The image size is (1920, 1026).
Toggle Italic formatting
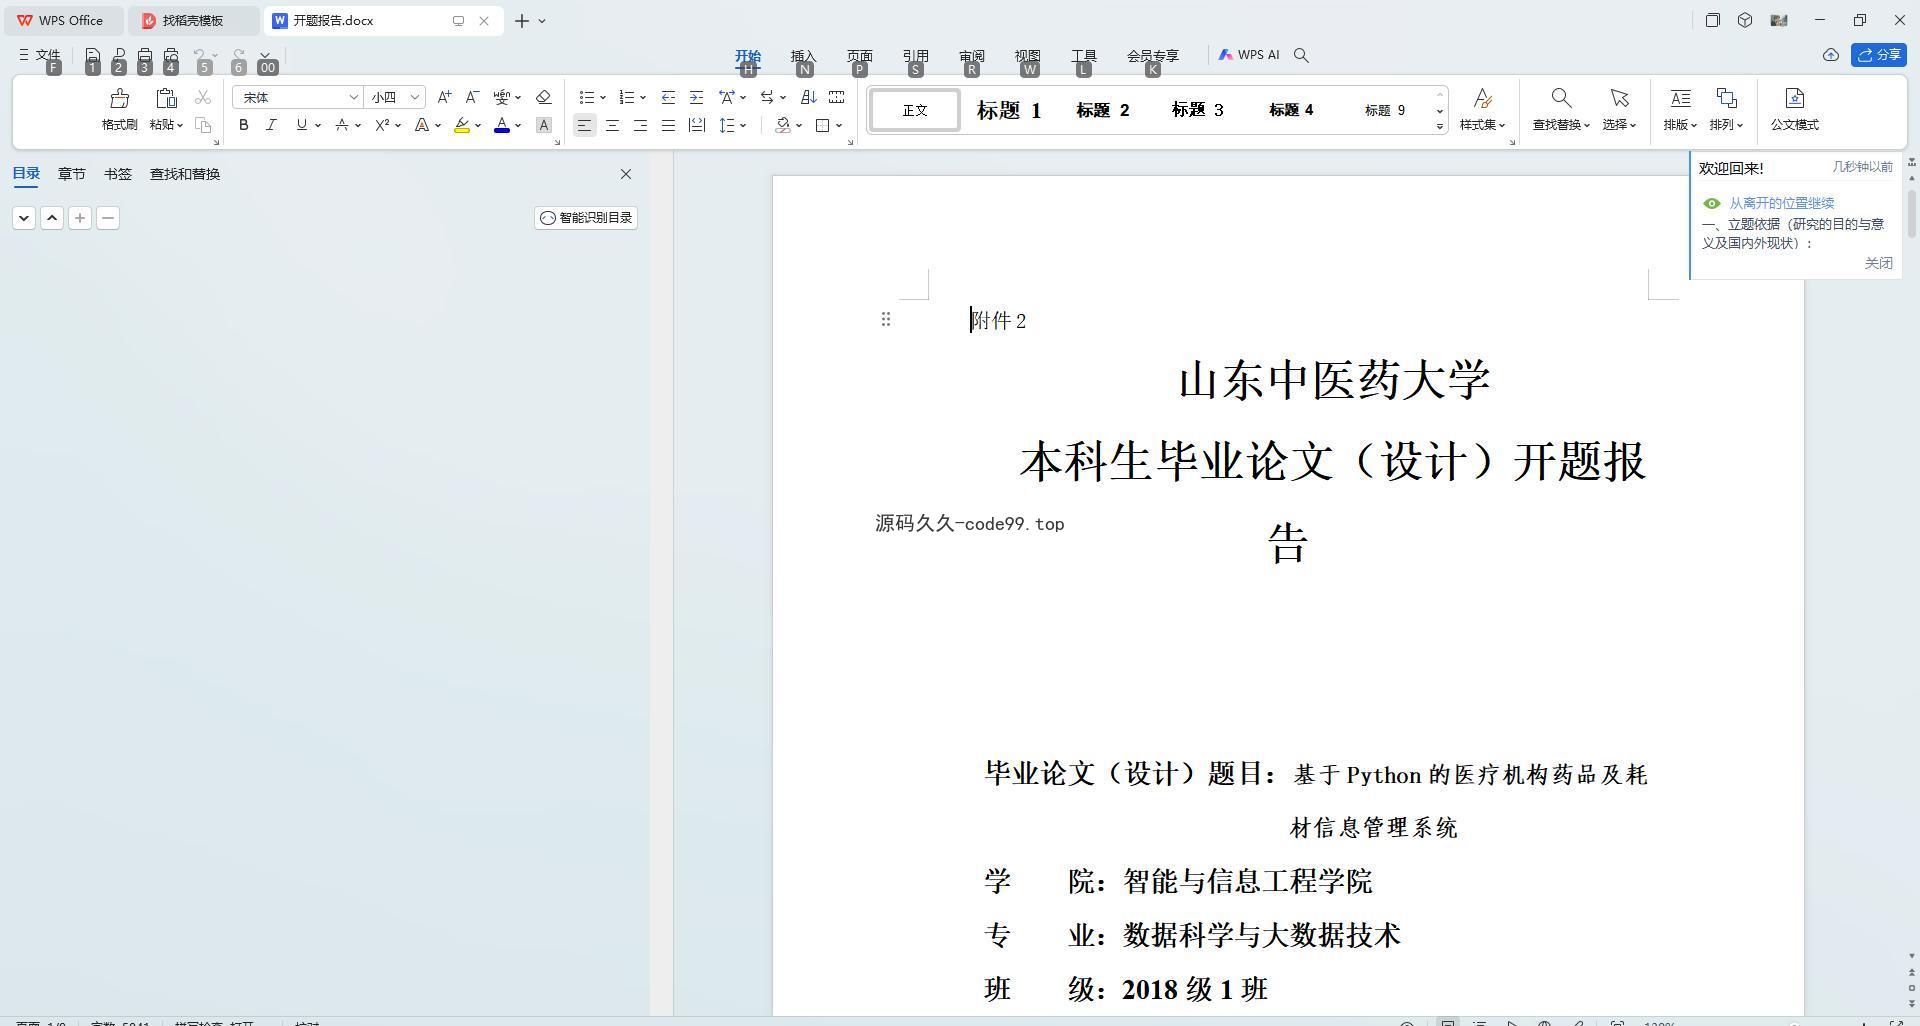pyautogui.click(x=271, y=125)
